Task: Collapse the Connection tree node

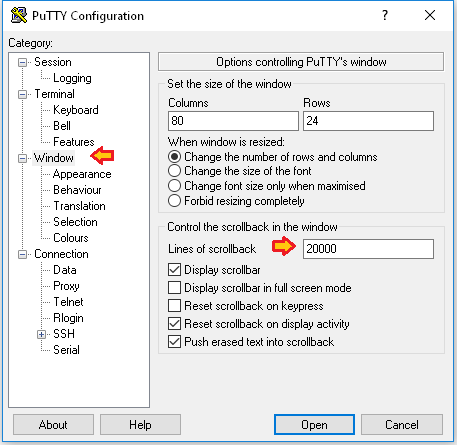Action: point(22,254)
